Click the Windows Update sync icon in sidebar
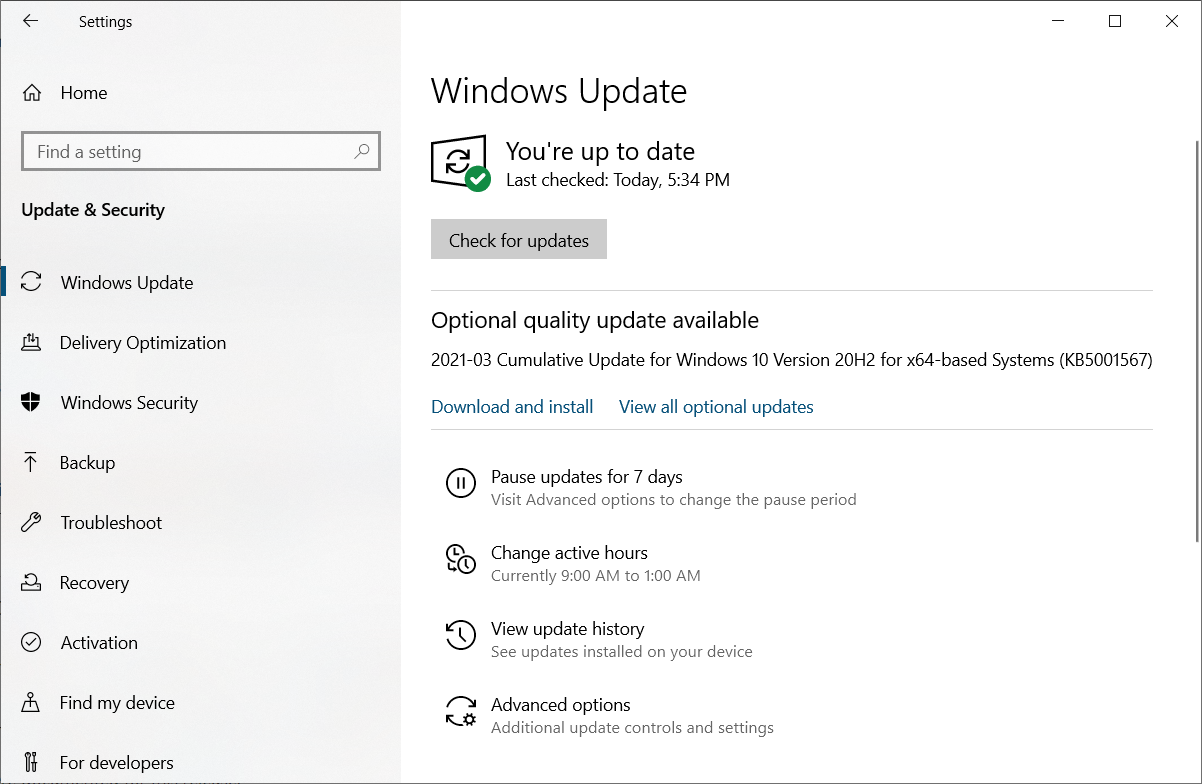 (x=31, y=282)
